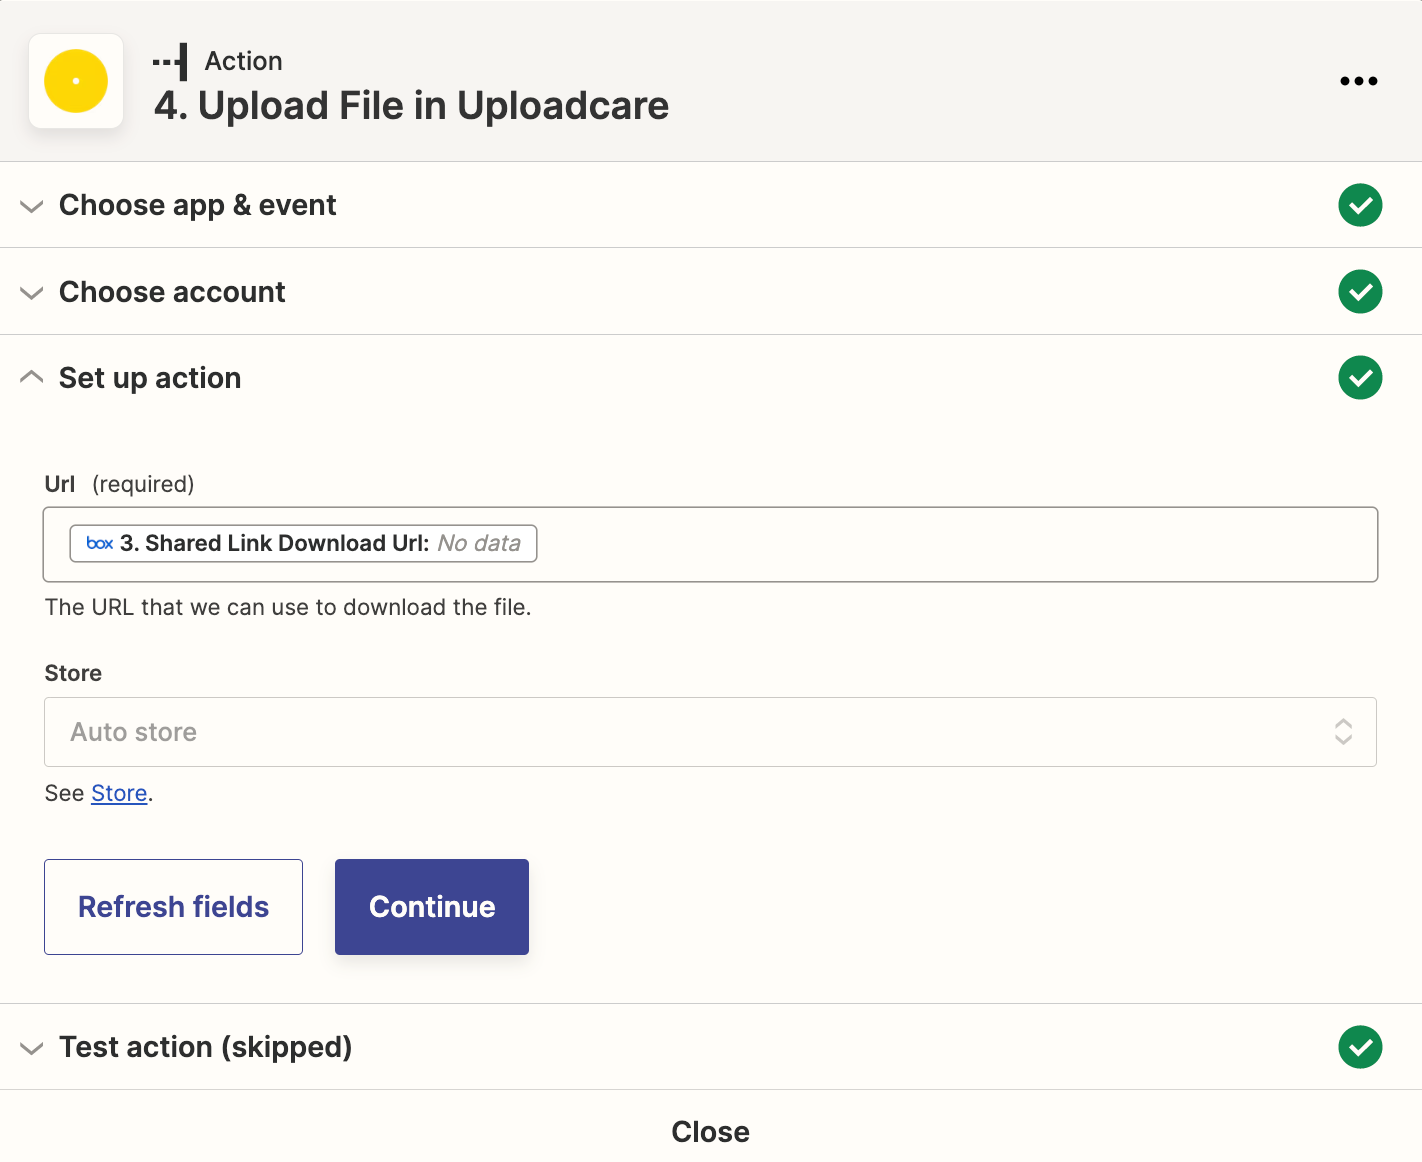Click the Refresh fields button
Viewport: 1422px width, 1162px height.
click(173, 907)
